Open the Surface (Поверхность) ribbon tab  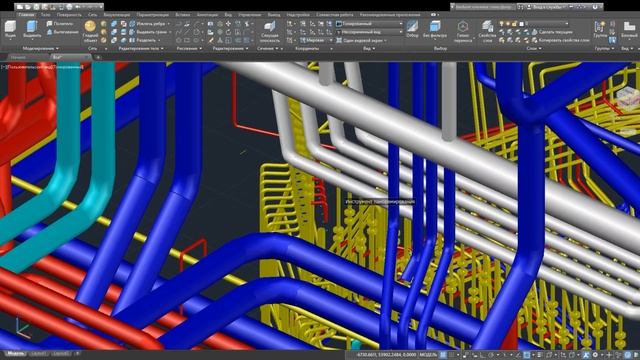pyautogui.click(x=69, y=15)
